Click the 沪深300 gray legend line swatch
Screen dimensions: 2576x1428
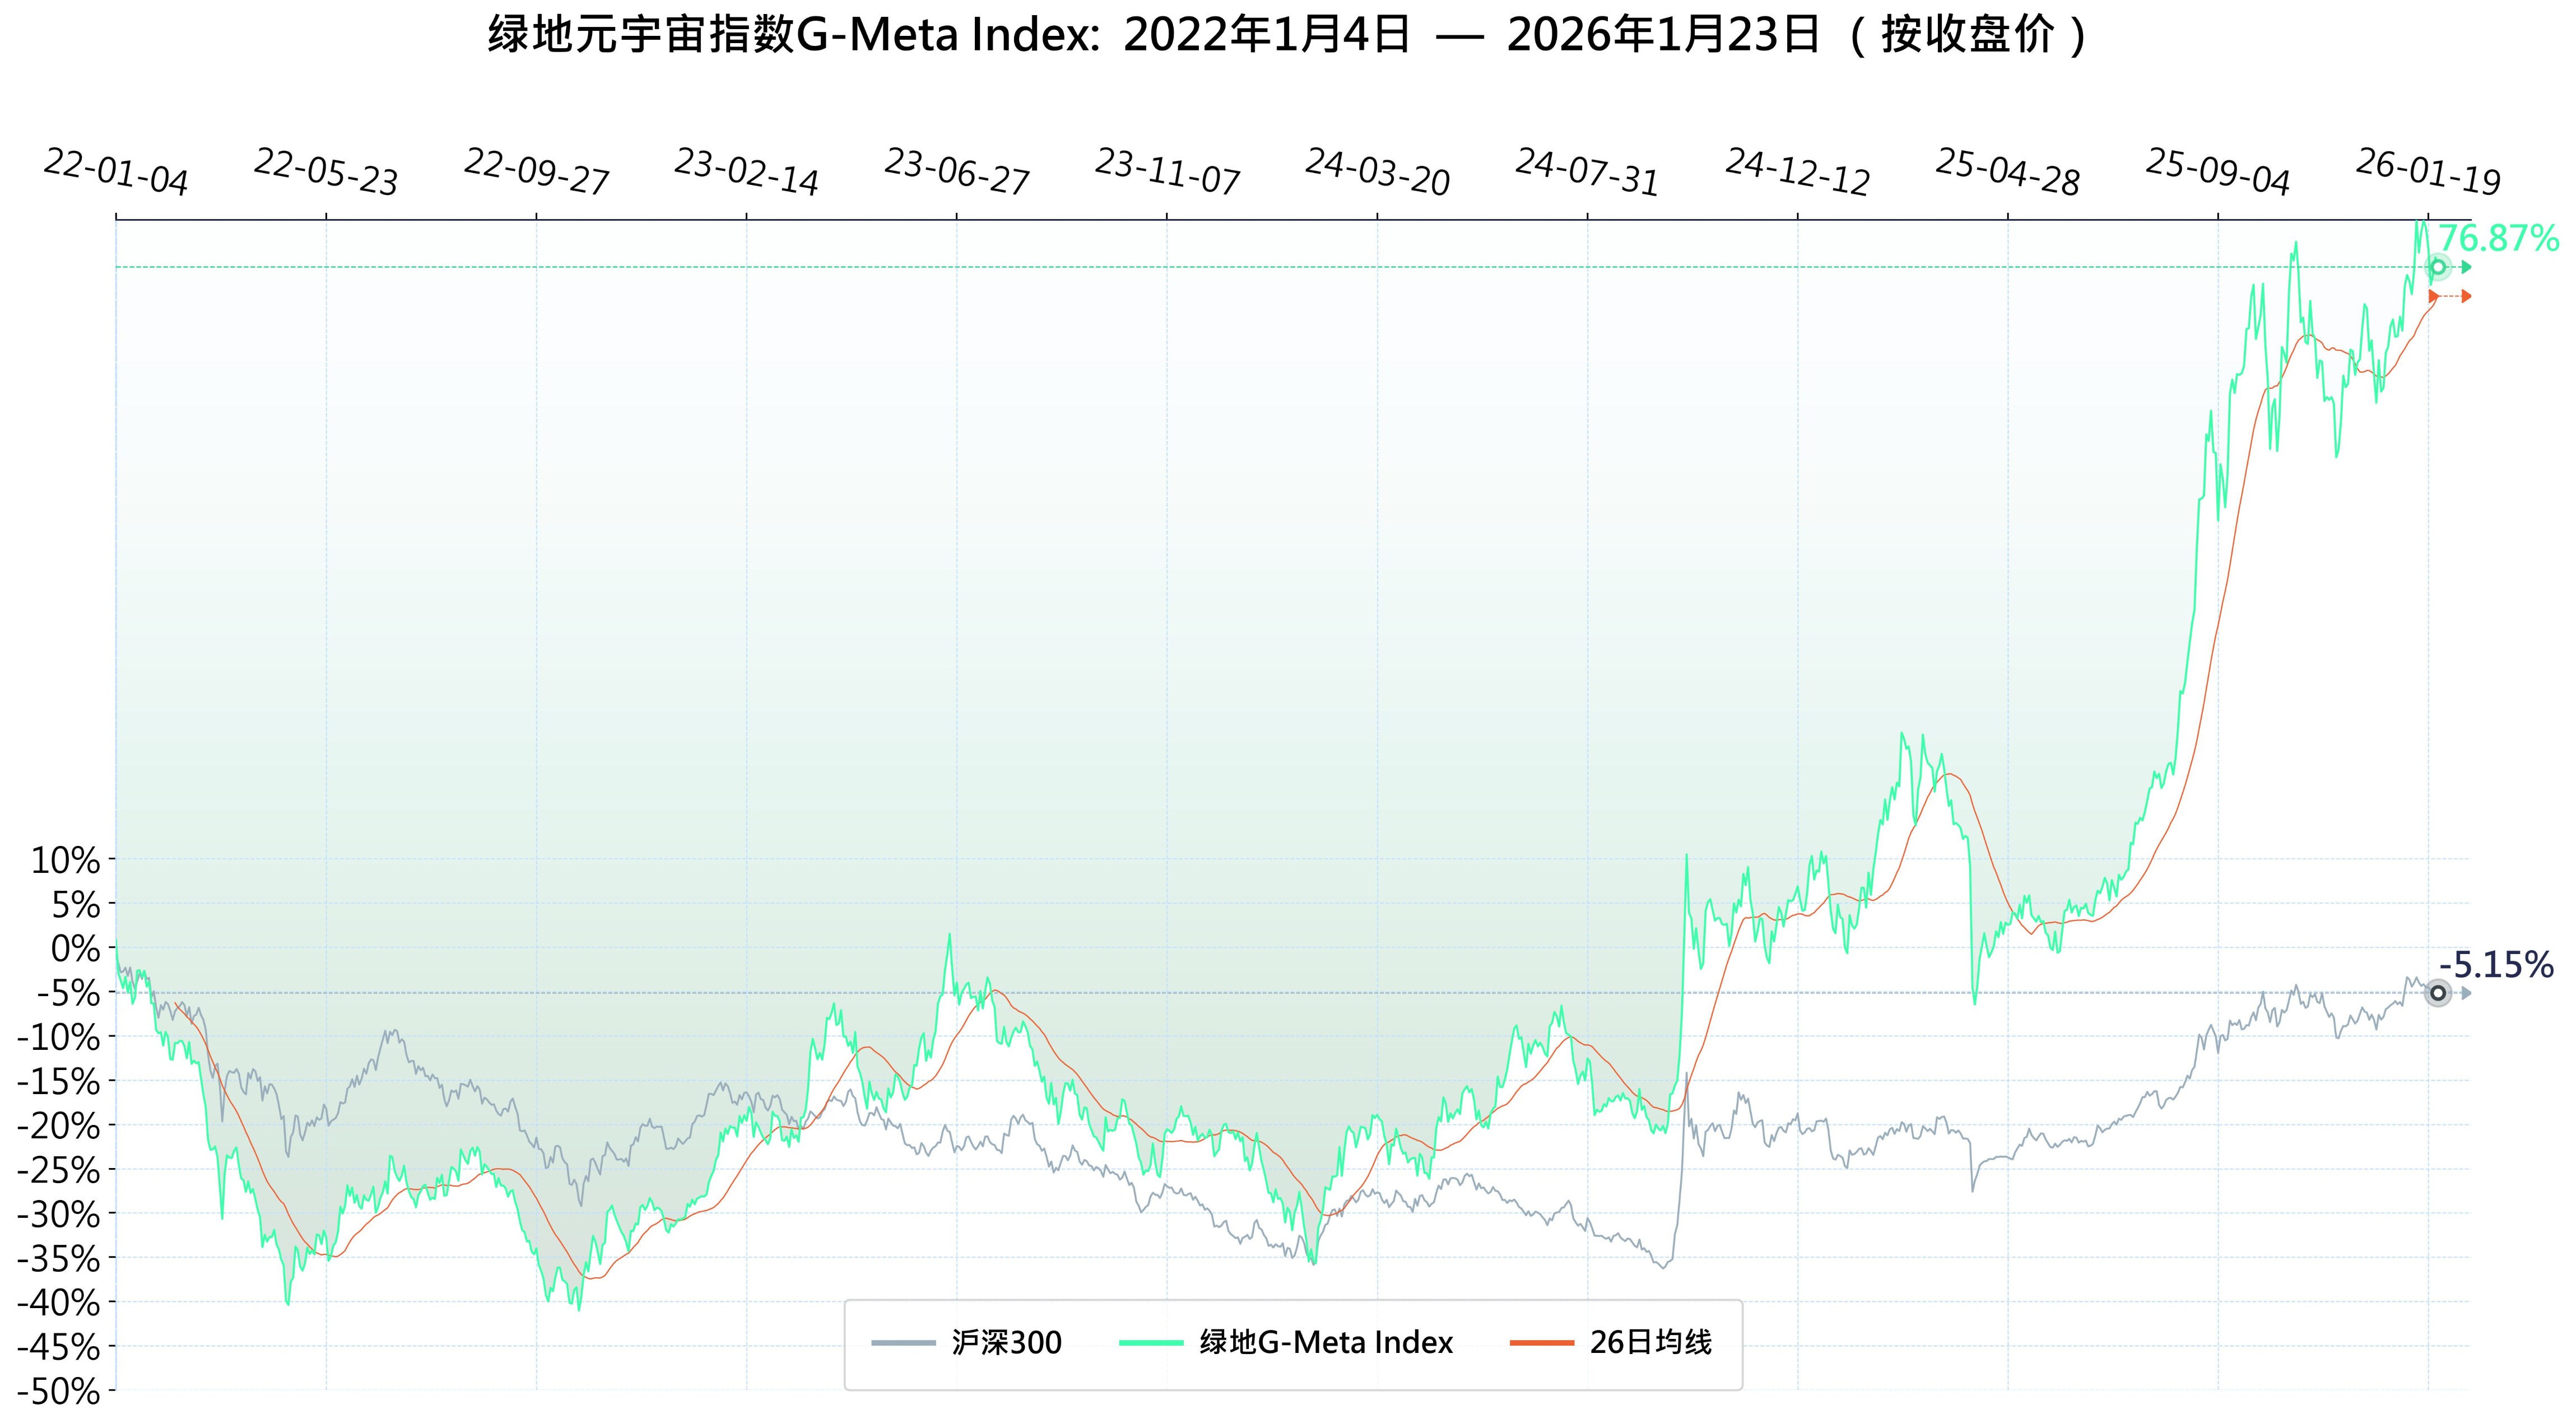903,1343
